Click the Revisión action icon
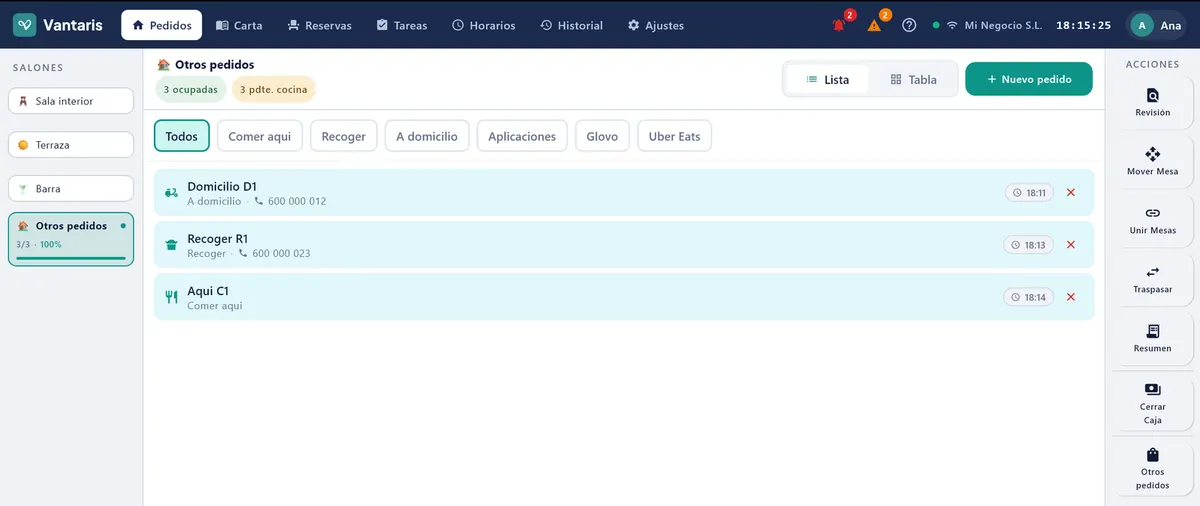Image resolution: width=1200 pixels, height=506 pixels. pyautogui.click(x=1152, y=96)
